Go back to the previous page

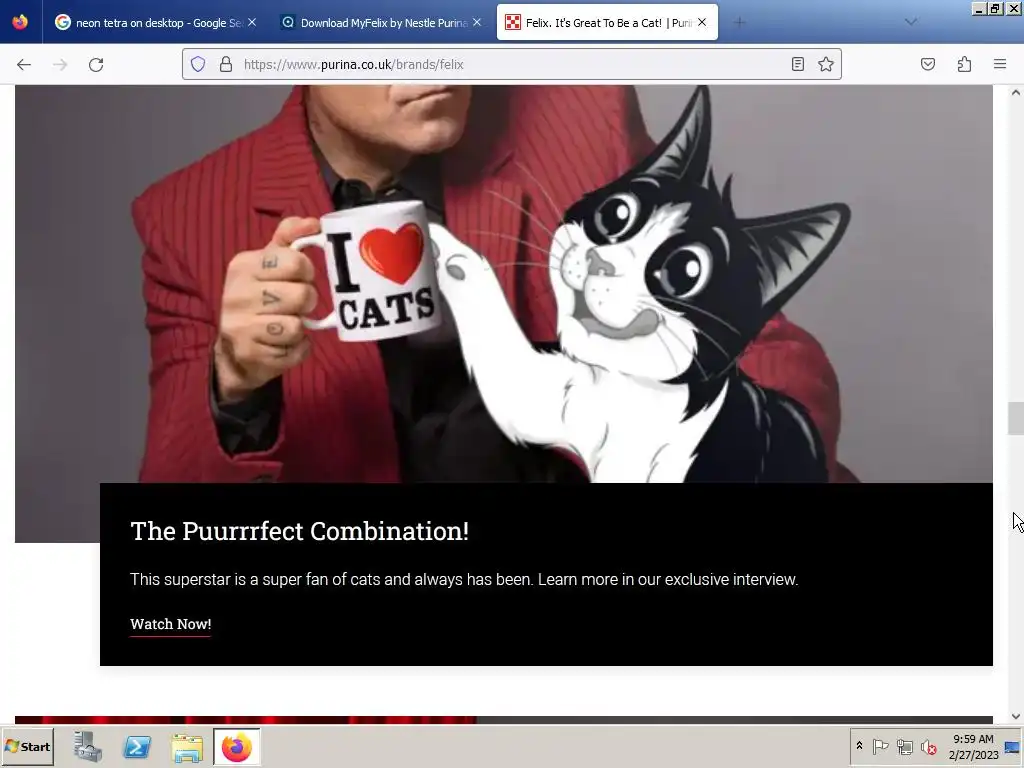tap(24, 64)
